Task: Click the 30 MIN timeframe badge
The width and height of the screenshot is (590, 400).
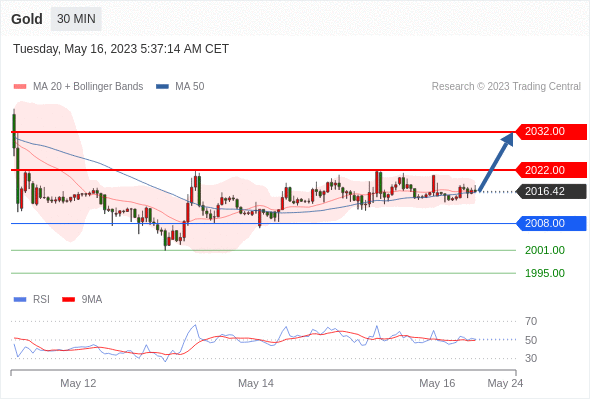Action: [x=76, y=19]
